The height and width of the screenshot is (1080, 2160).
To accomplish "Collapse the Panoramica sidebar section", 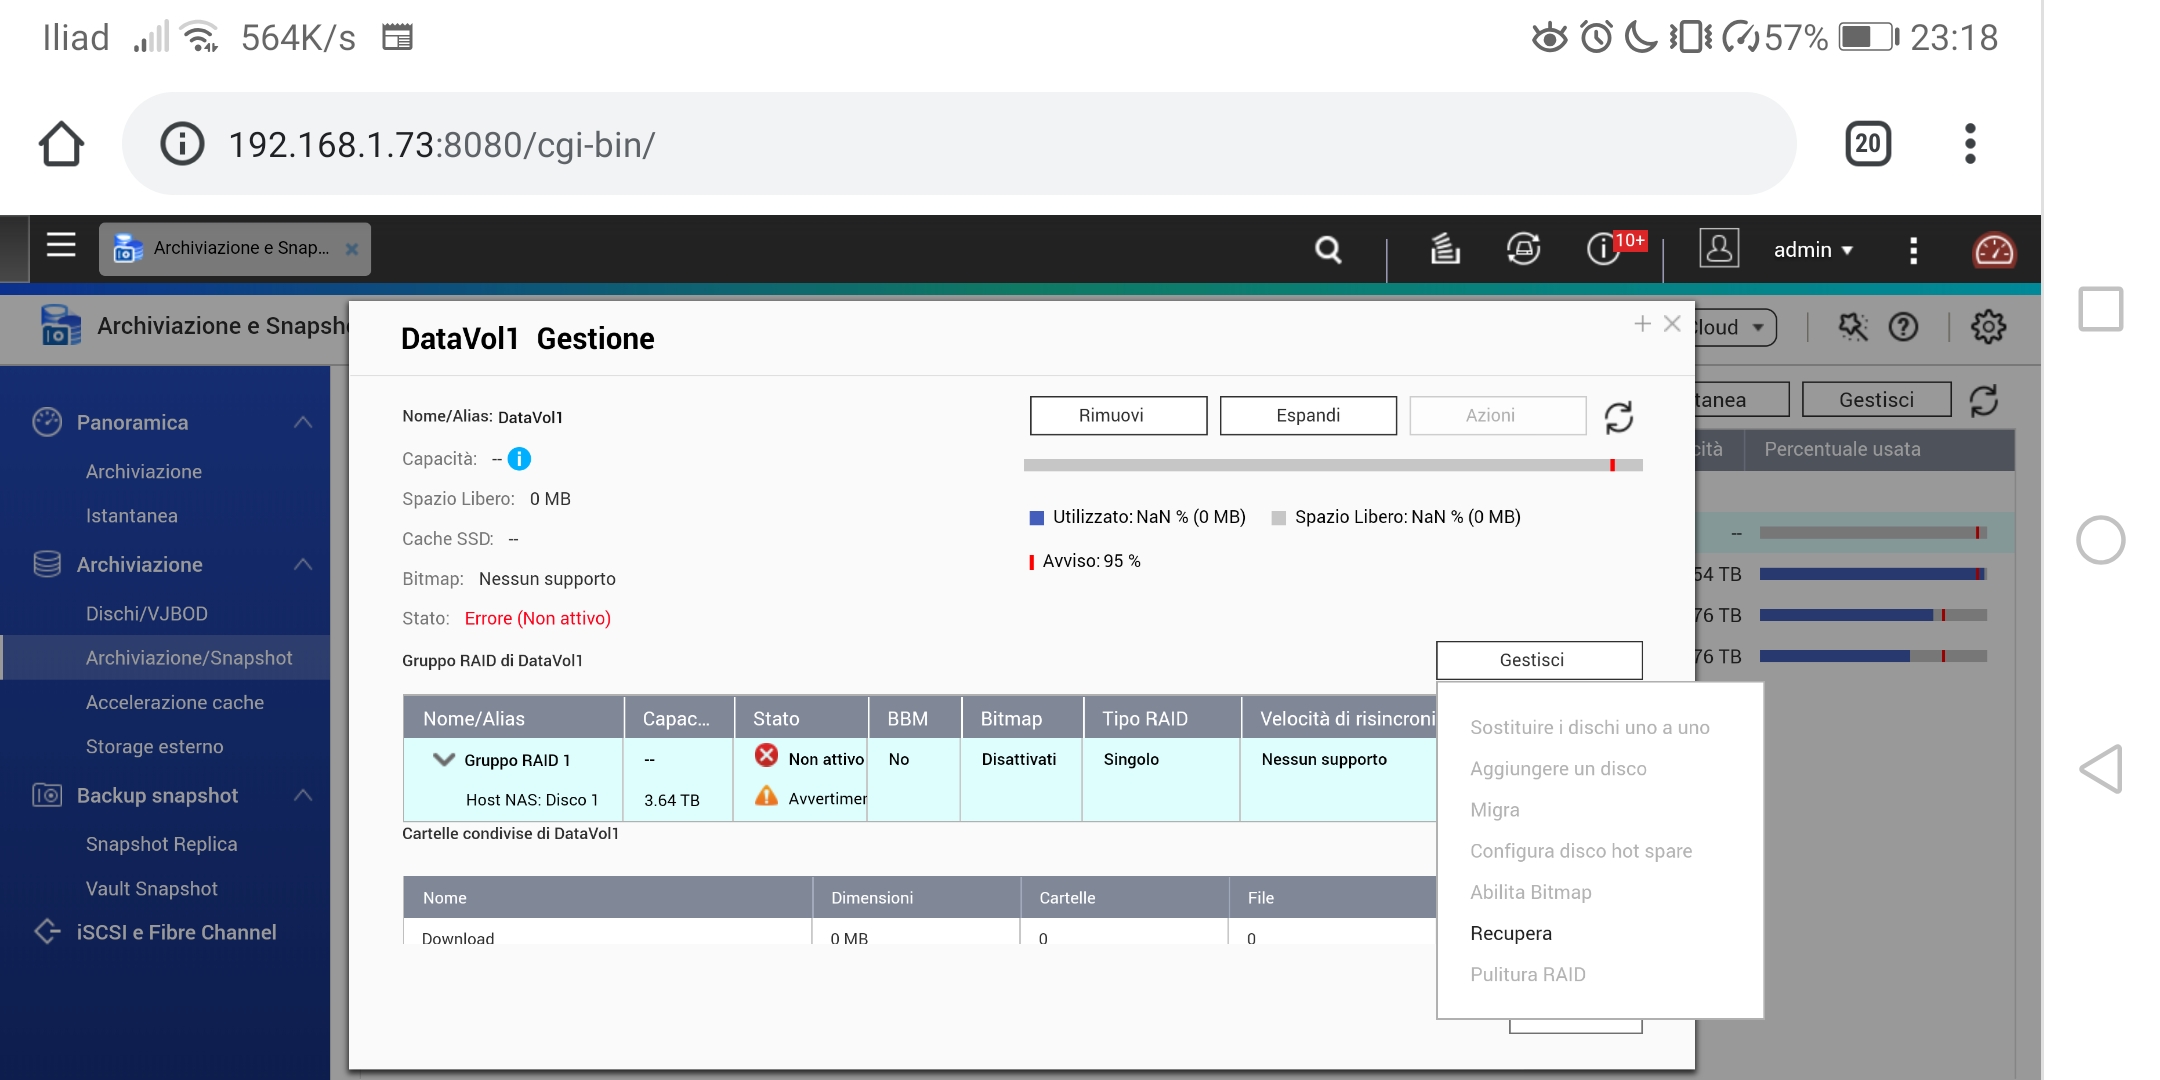I will point(303,422).
